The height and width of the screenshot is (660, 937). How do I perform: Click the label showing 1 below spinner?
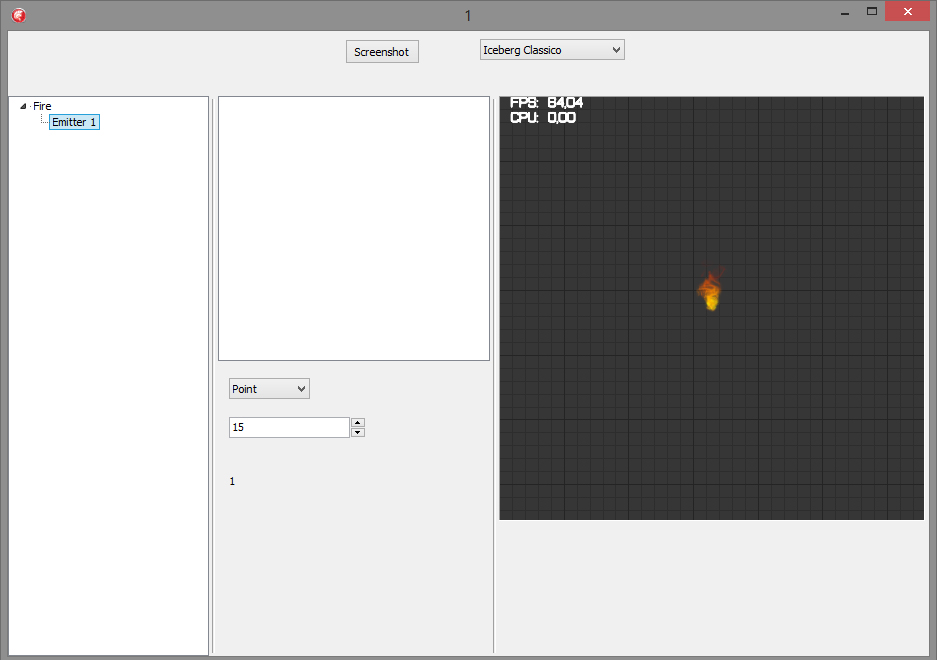pyautogui.click(x=232, y=481)
